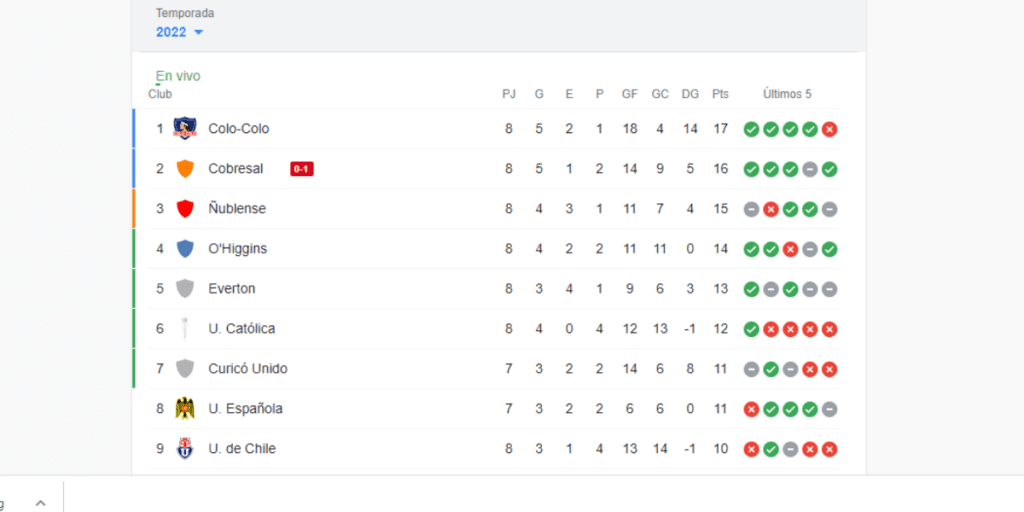Click the U. de Chile crest
1024x512 pixels.
coord(184,448)
